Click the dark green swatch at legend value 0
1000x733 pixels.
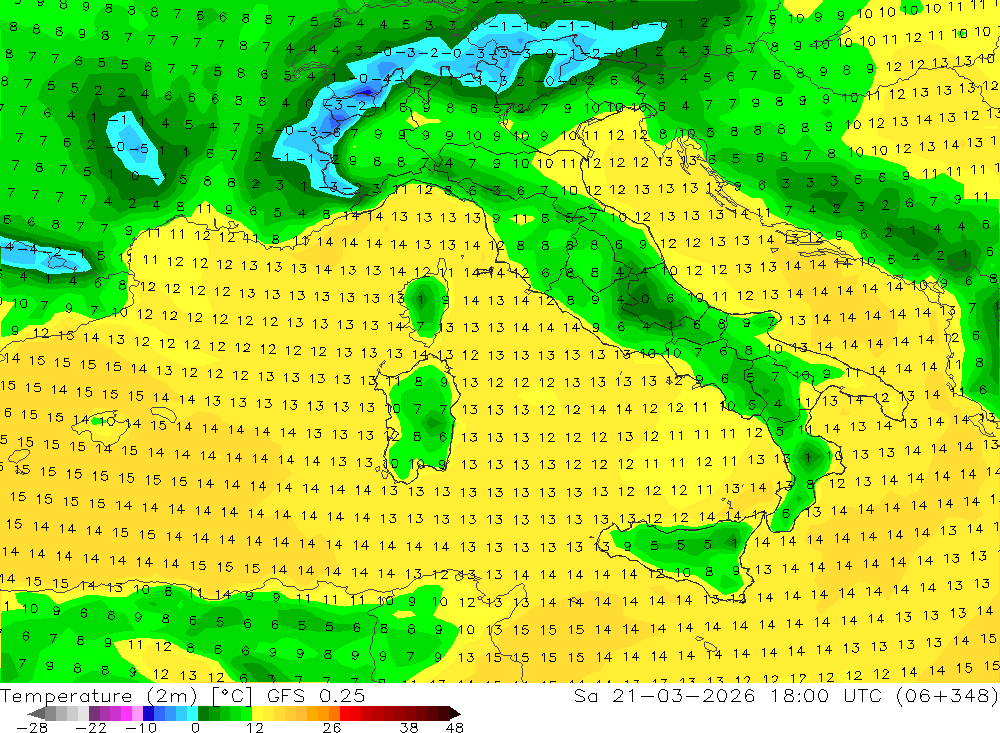point(203,713)
